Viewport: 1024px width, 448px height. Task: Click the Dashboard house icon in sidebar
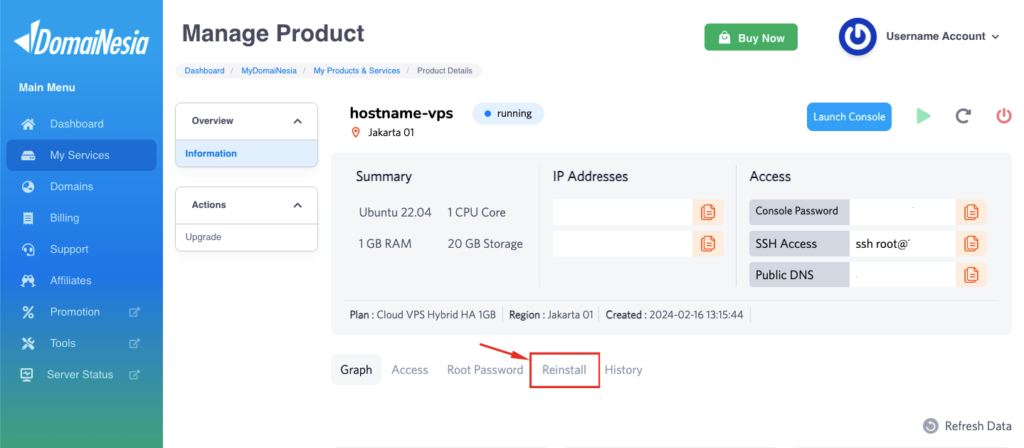pyautogui.click(x=28, y=124)
